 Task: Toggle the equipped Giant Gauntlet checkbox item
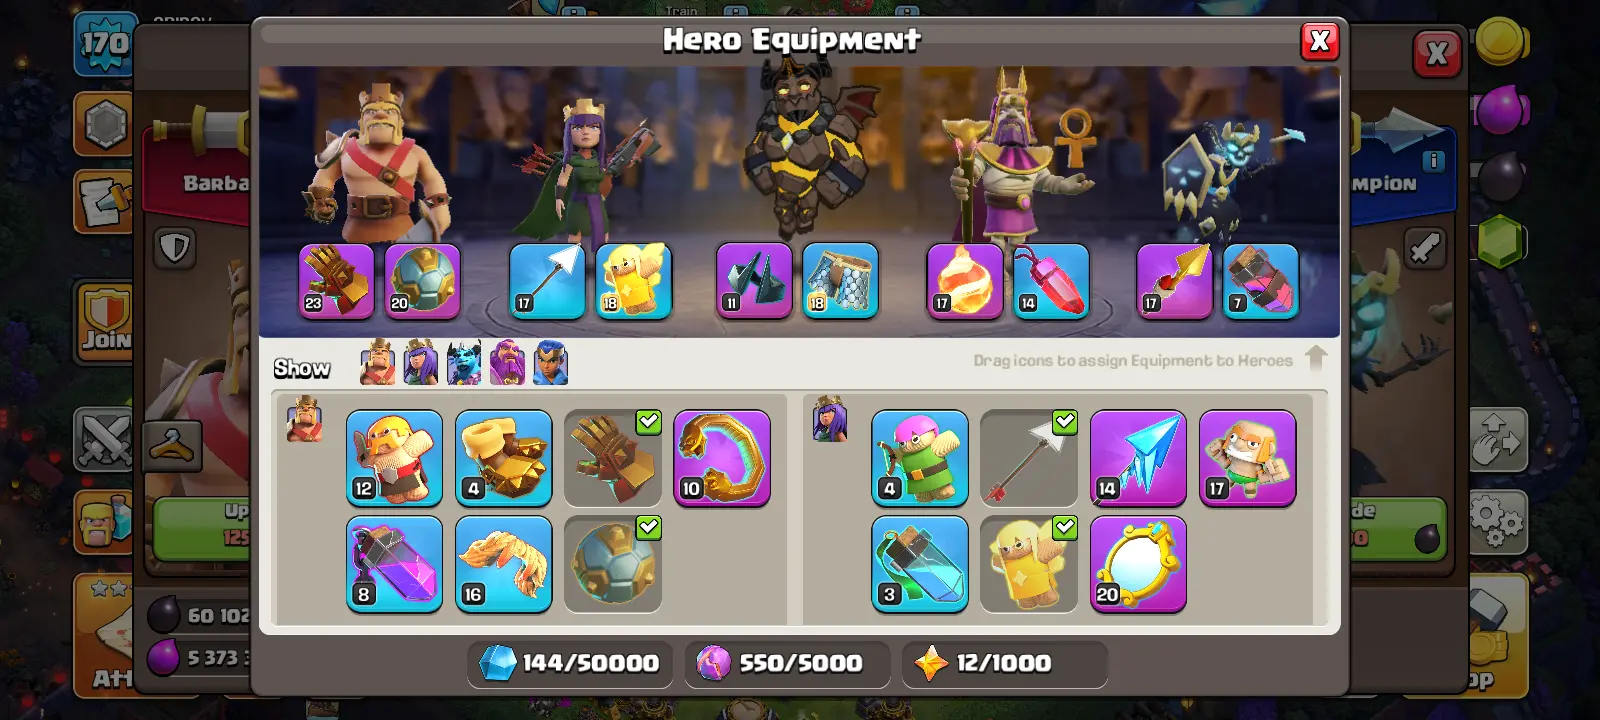pyautogui.click(x=613, y=457)
